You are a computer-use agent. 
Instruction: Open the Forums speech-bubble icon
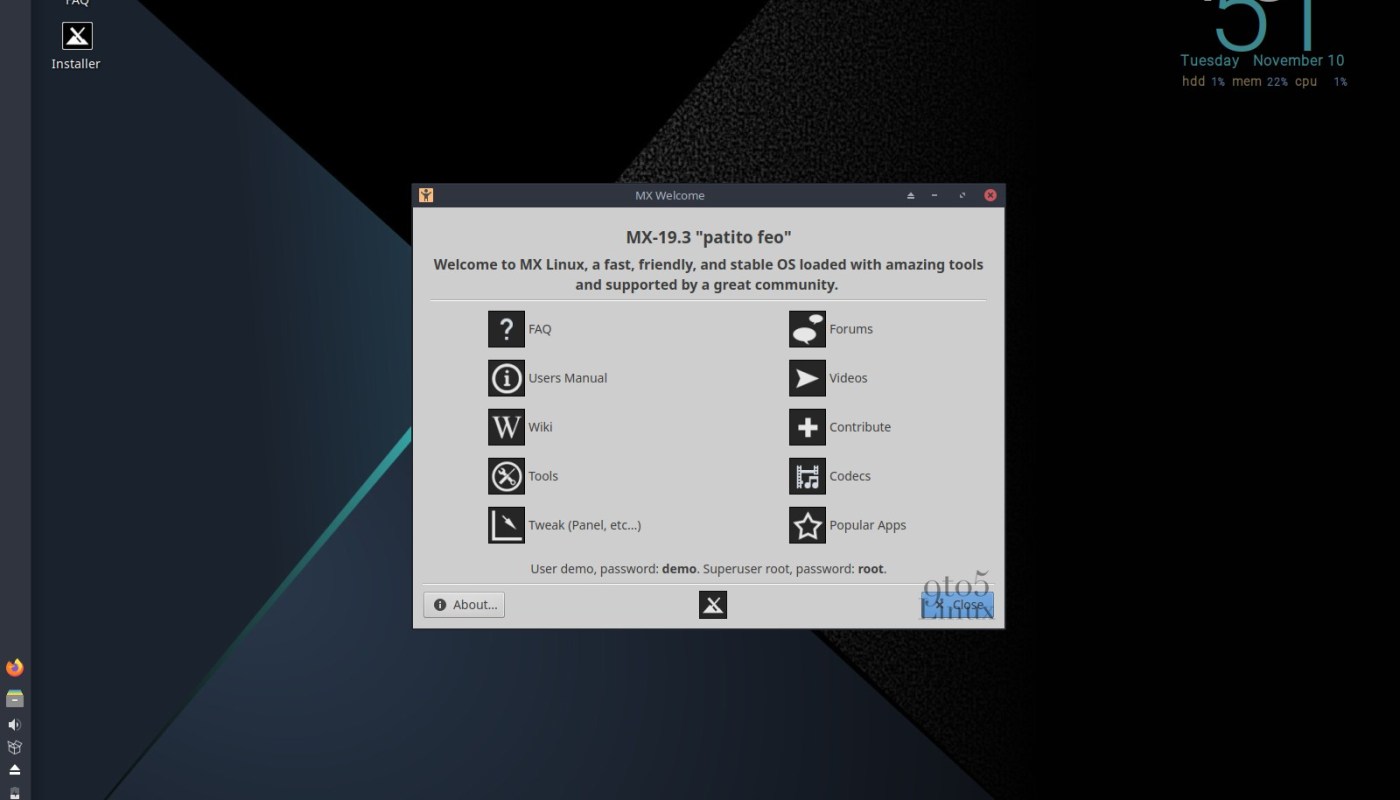coord(807,329)
